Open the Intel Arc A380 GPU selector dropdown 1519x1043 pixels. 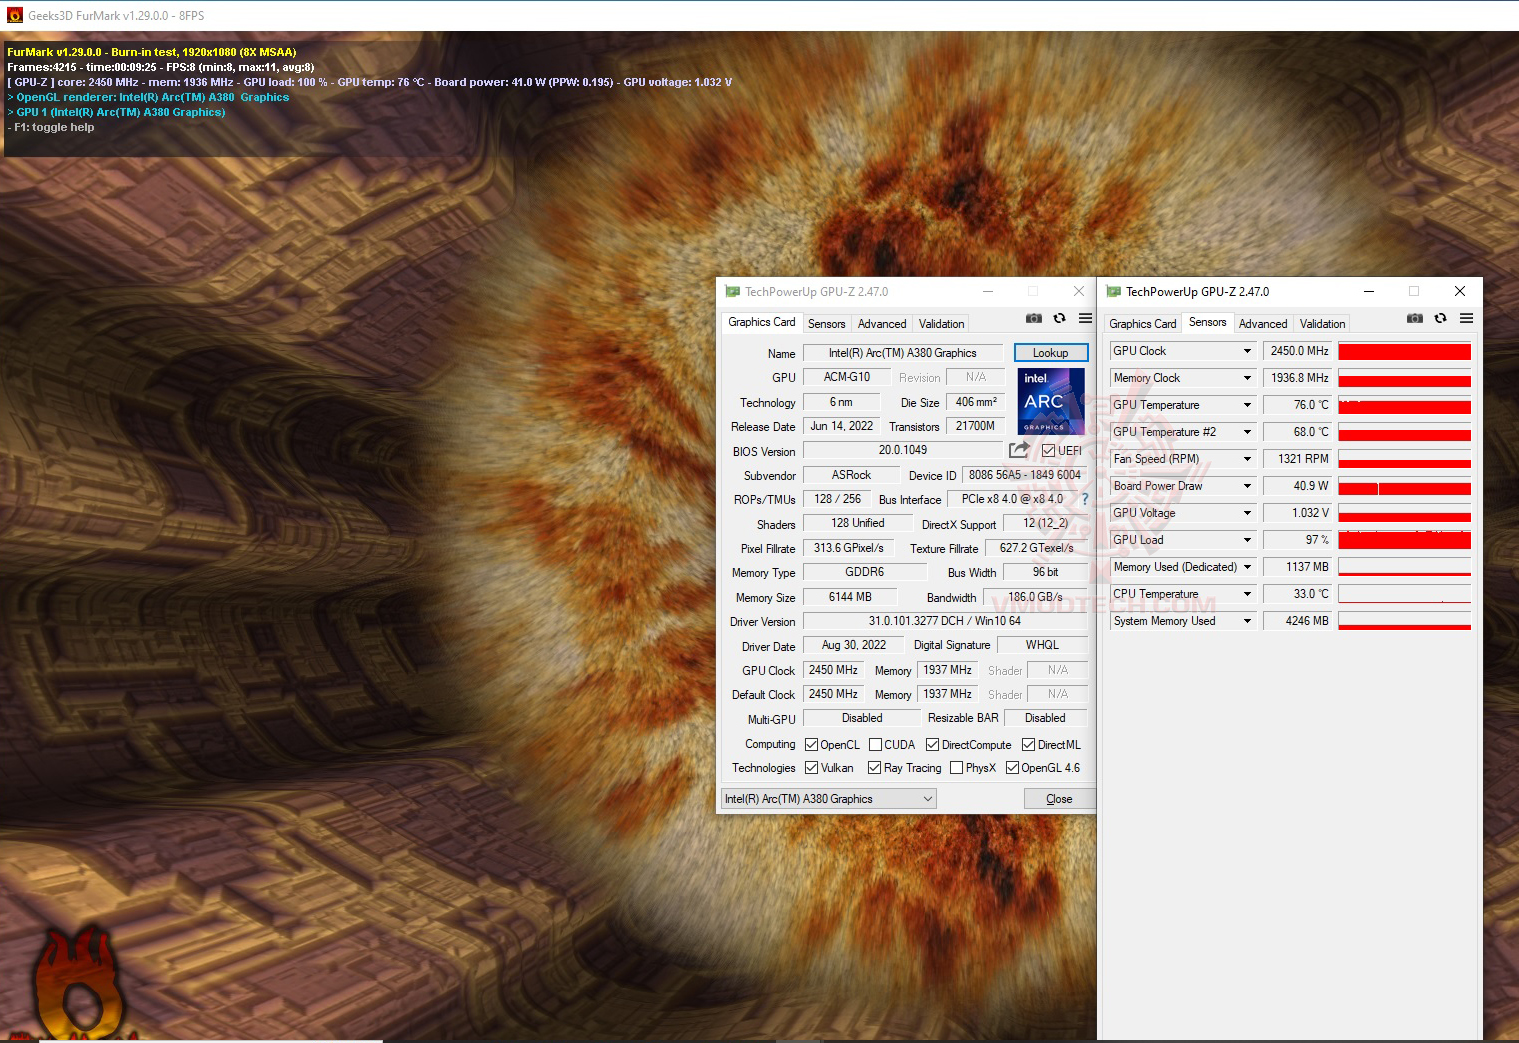pyautogui.click(x=829, y=799)
